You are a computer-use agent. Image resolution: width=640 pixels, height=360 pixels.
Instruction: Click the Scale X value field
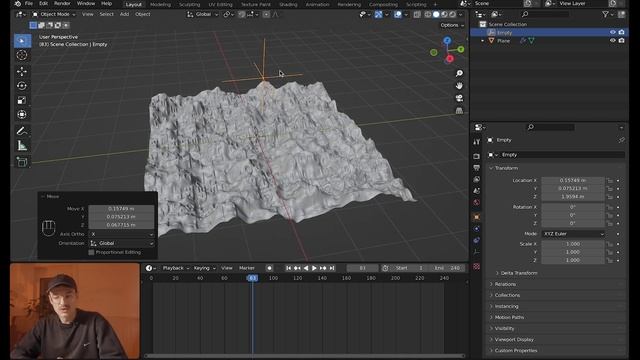pyautogui.click(x=573, y=244)
